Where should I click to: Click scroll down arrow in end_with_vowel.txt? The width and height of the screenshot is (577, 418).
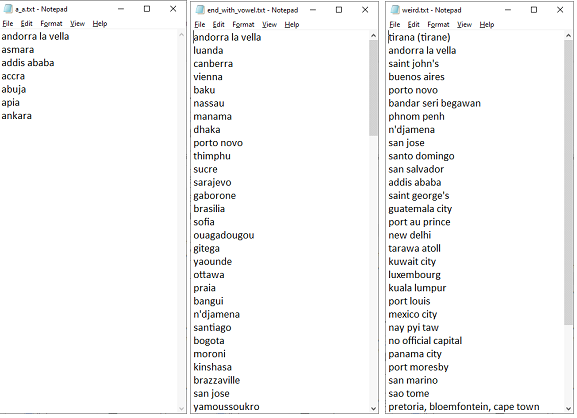pyautogui.click(x=373, y=408)
